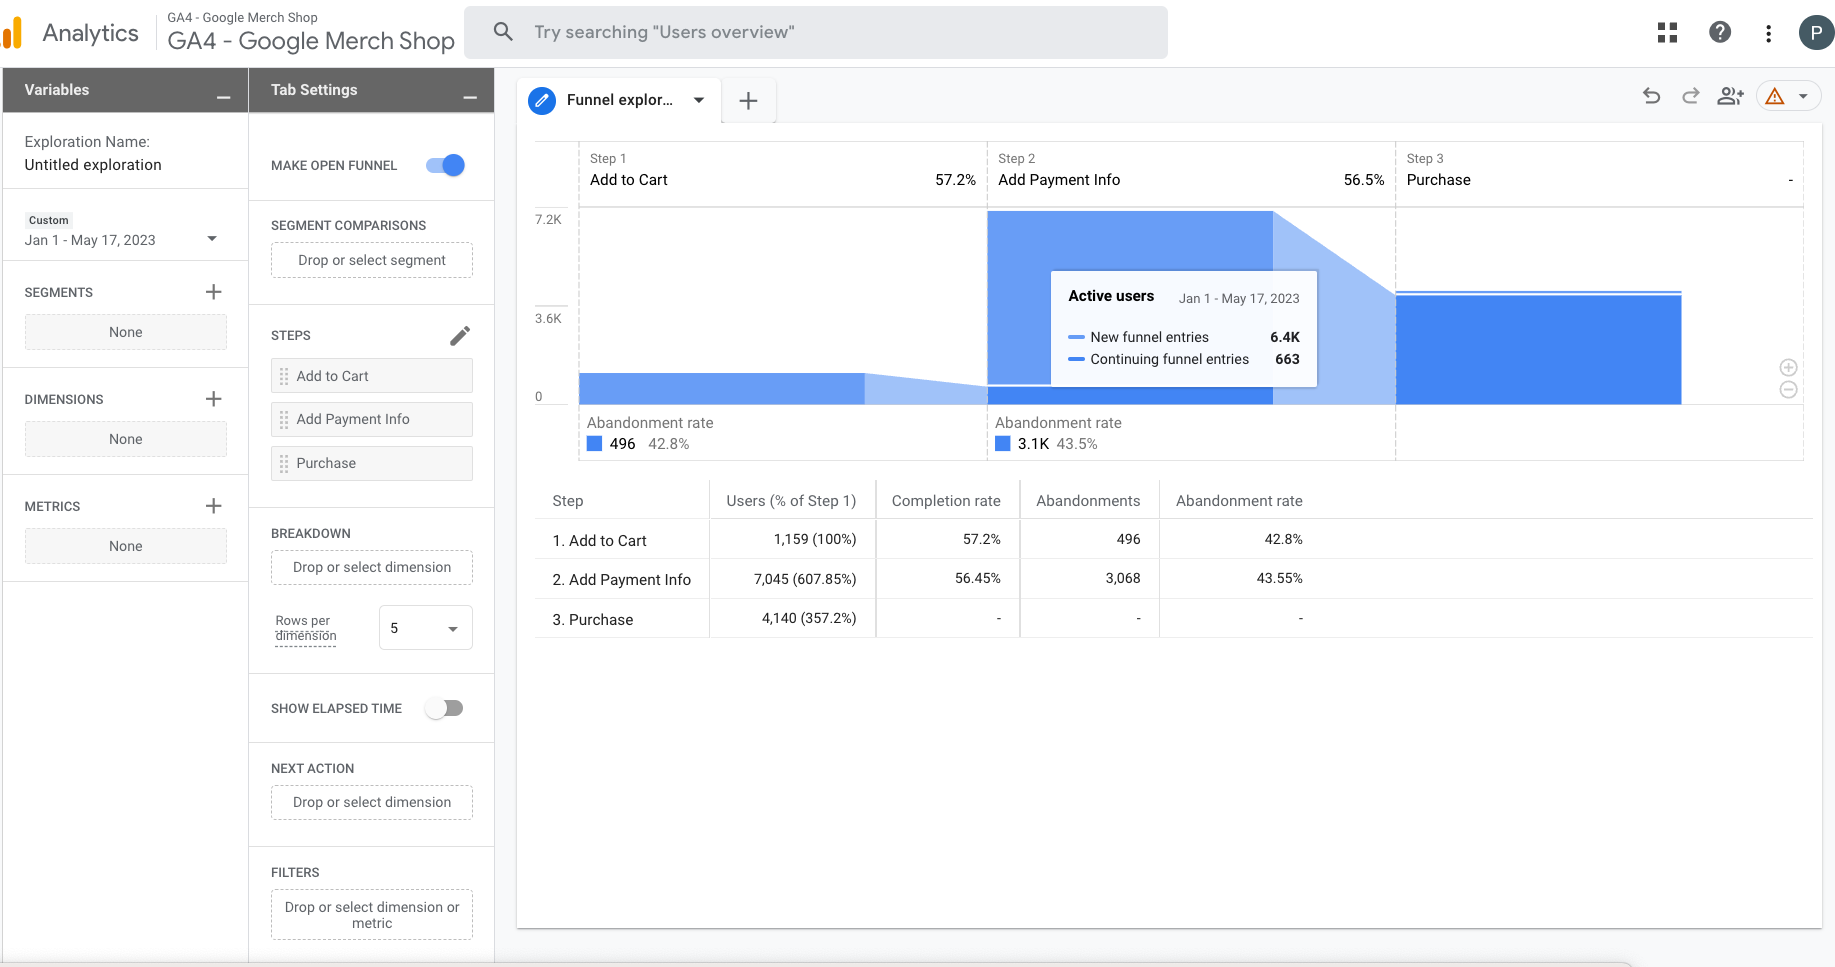Screen dimensions: 1835x967
Task: Zoom into the funnel chart
Action: click(x=1789, y=367)
